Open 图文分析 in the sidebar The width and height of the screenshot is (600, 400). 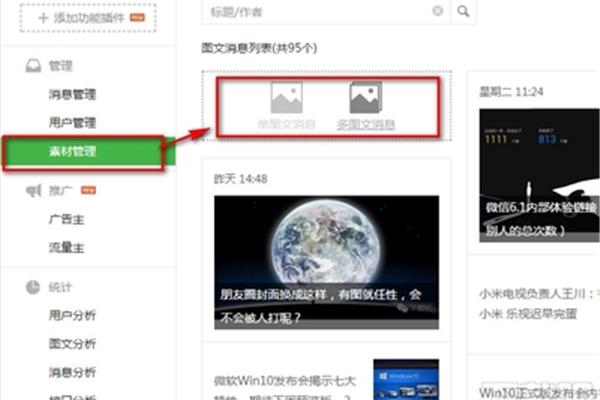pos(72,344)
